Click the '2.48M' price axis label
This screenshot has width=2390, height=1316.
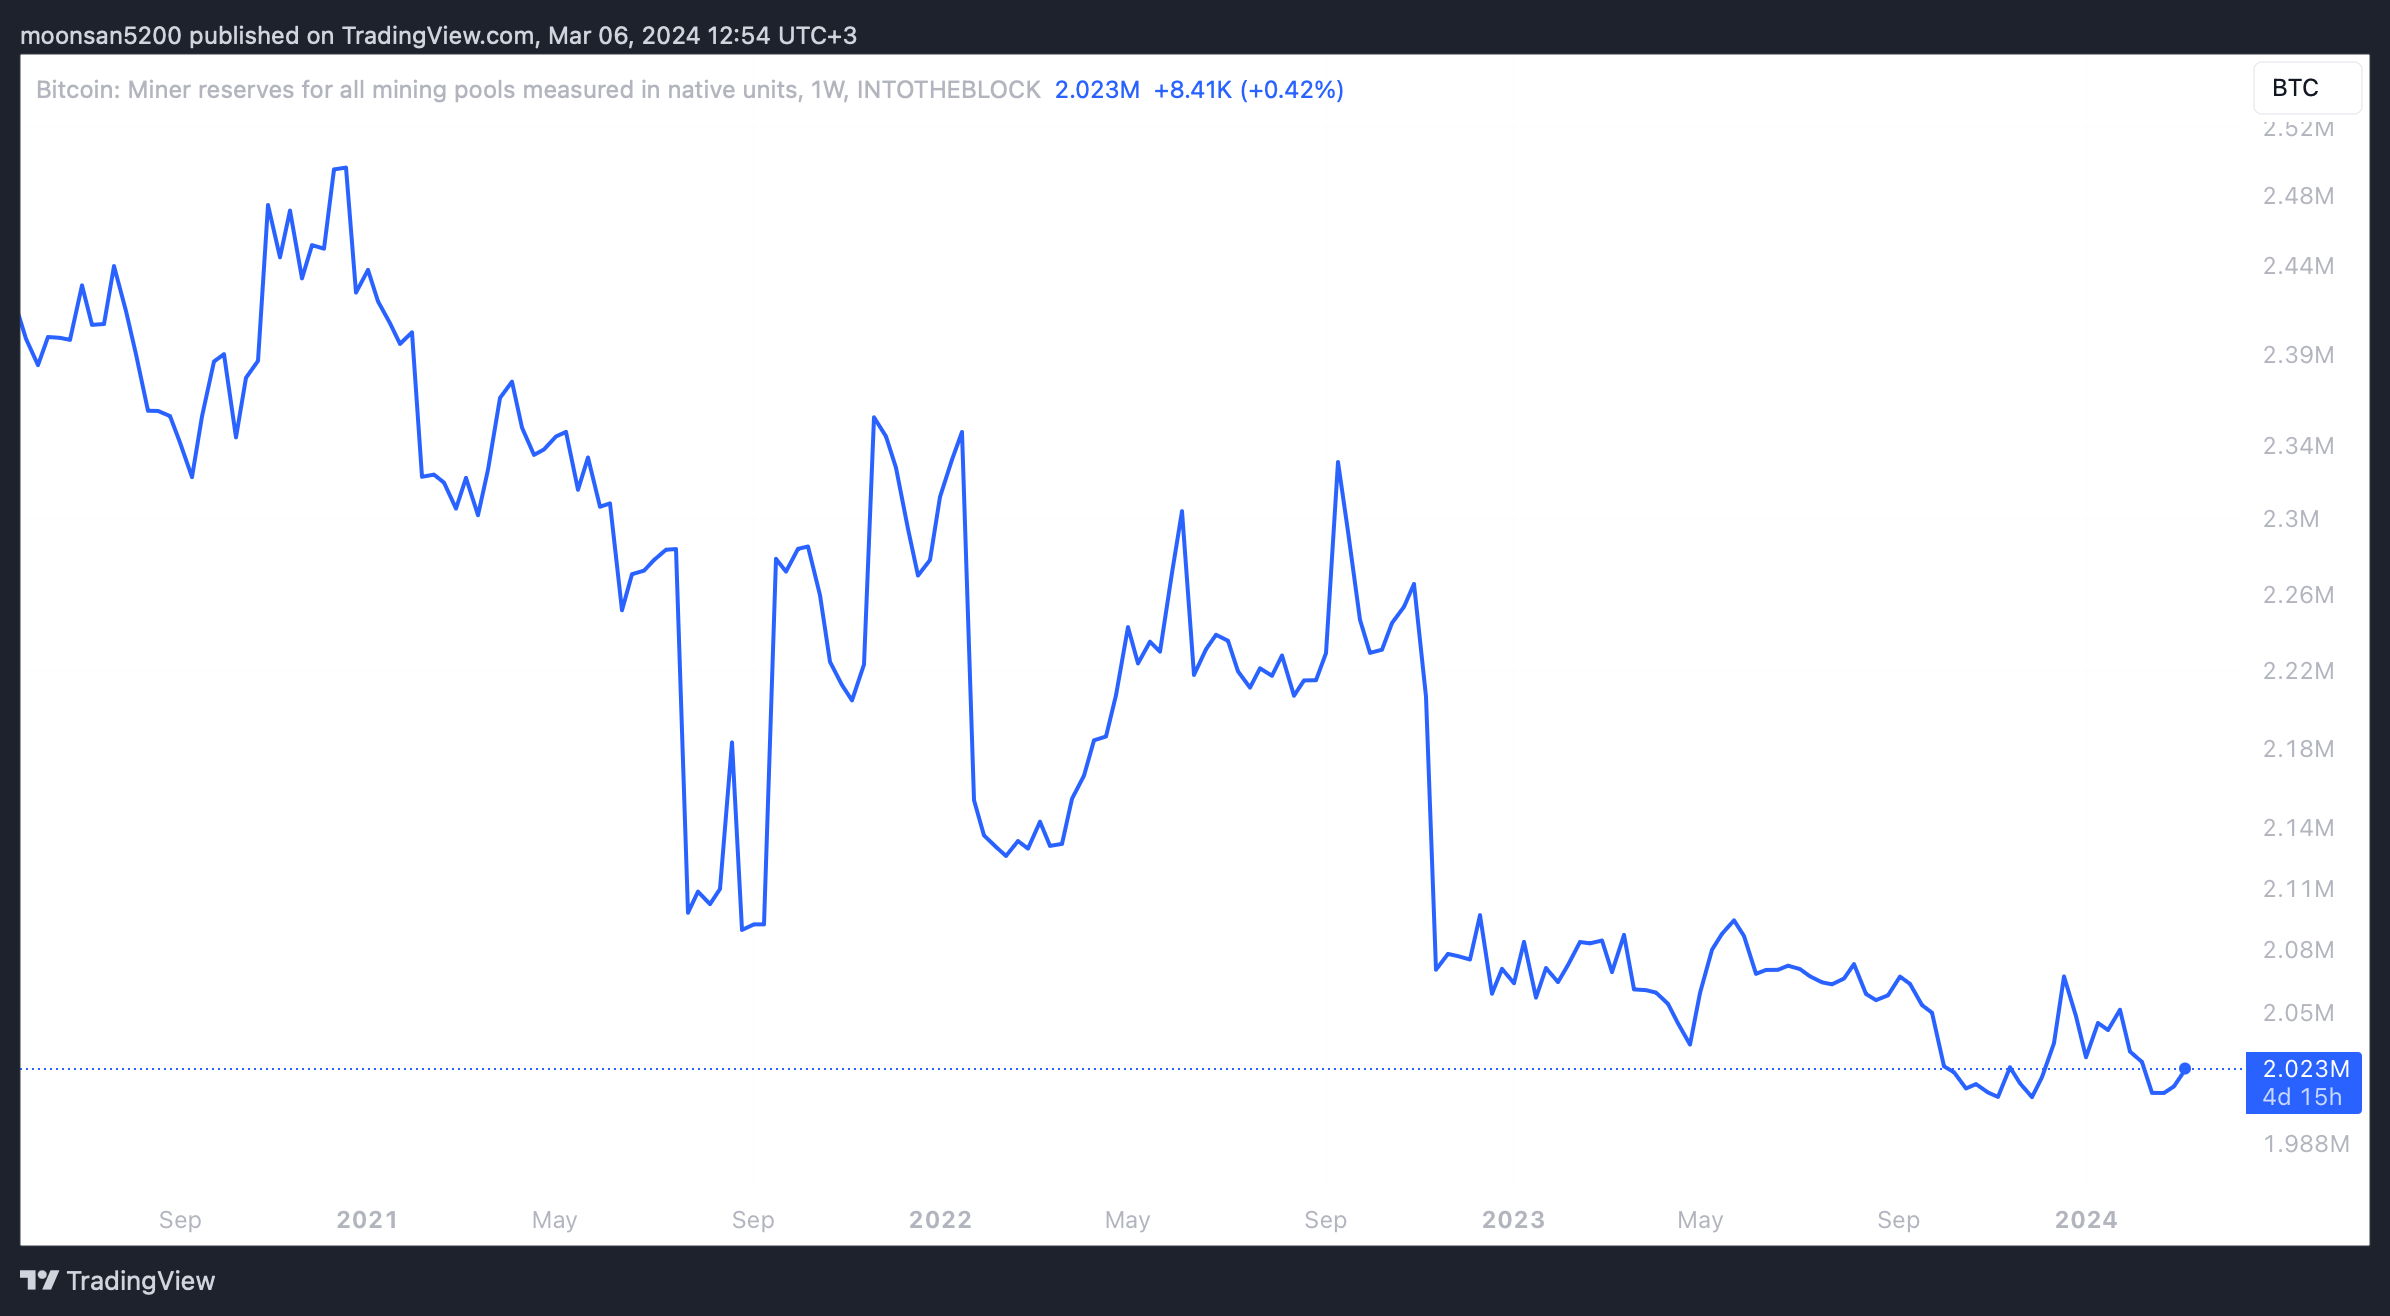pyautogui.click(x=2299, y=196)
